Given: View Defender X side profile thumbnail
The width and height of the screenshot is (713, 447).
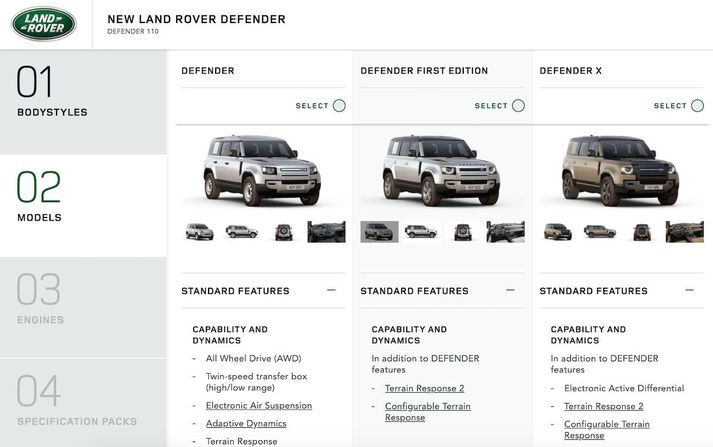Looking at the screenshot, I should click(600, 232).
